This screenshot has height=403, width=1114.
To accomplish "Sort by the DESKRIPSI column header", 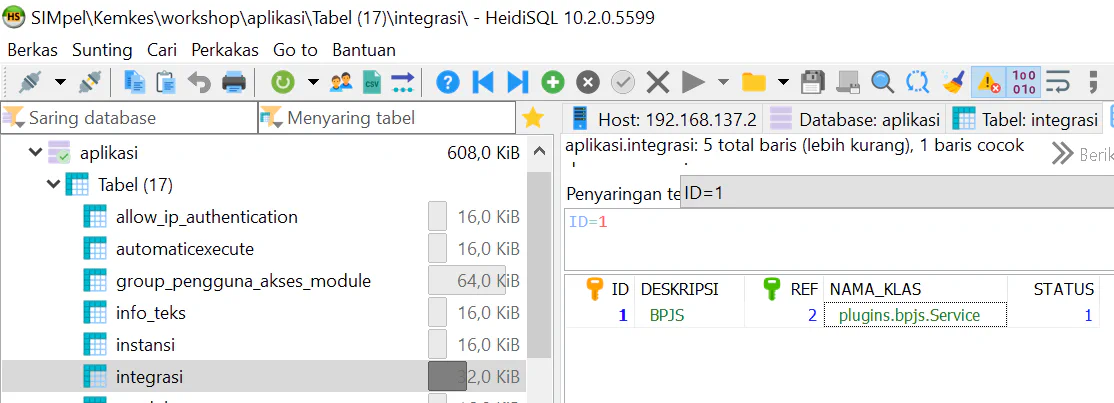I will coord(689,289).
